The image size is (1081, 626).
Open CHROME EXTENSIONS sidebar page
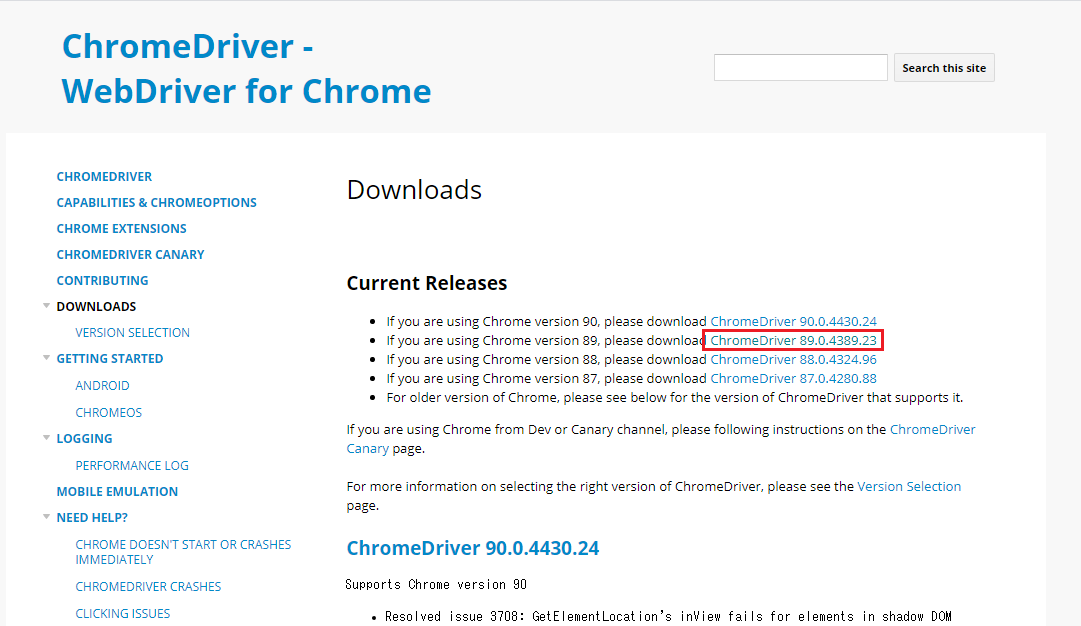[121, 228]
